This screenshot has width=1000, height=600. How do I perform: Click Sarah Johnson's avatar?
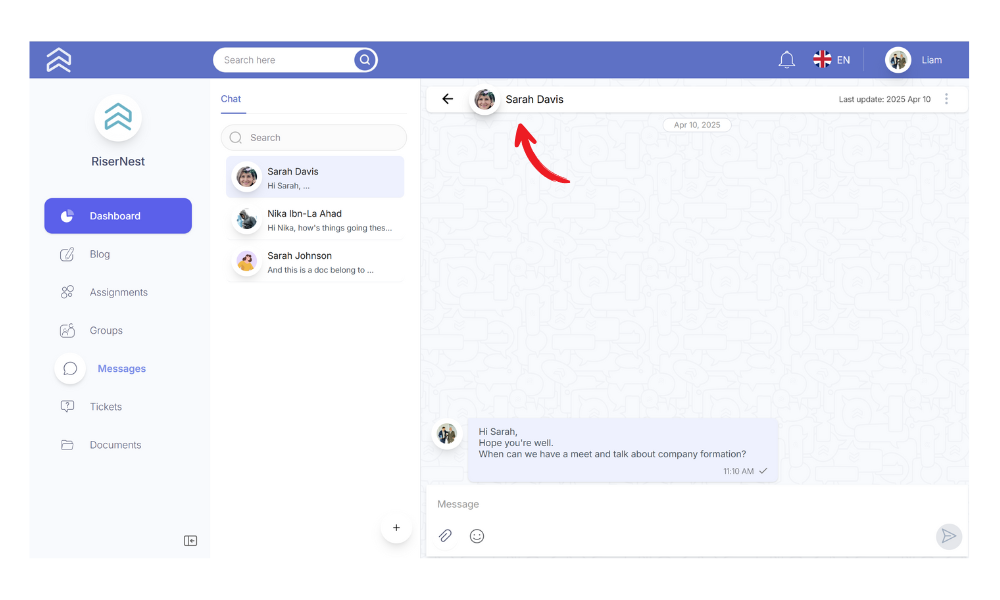click(246, 261)
